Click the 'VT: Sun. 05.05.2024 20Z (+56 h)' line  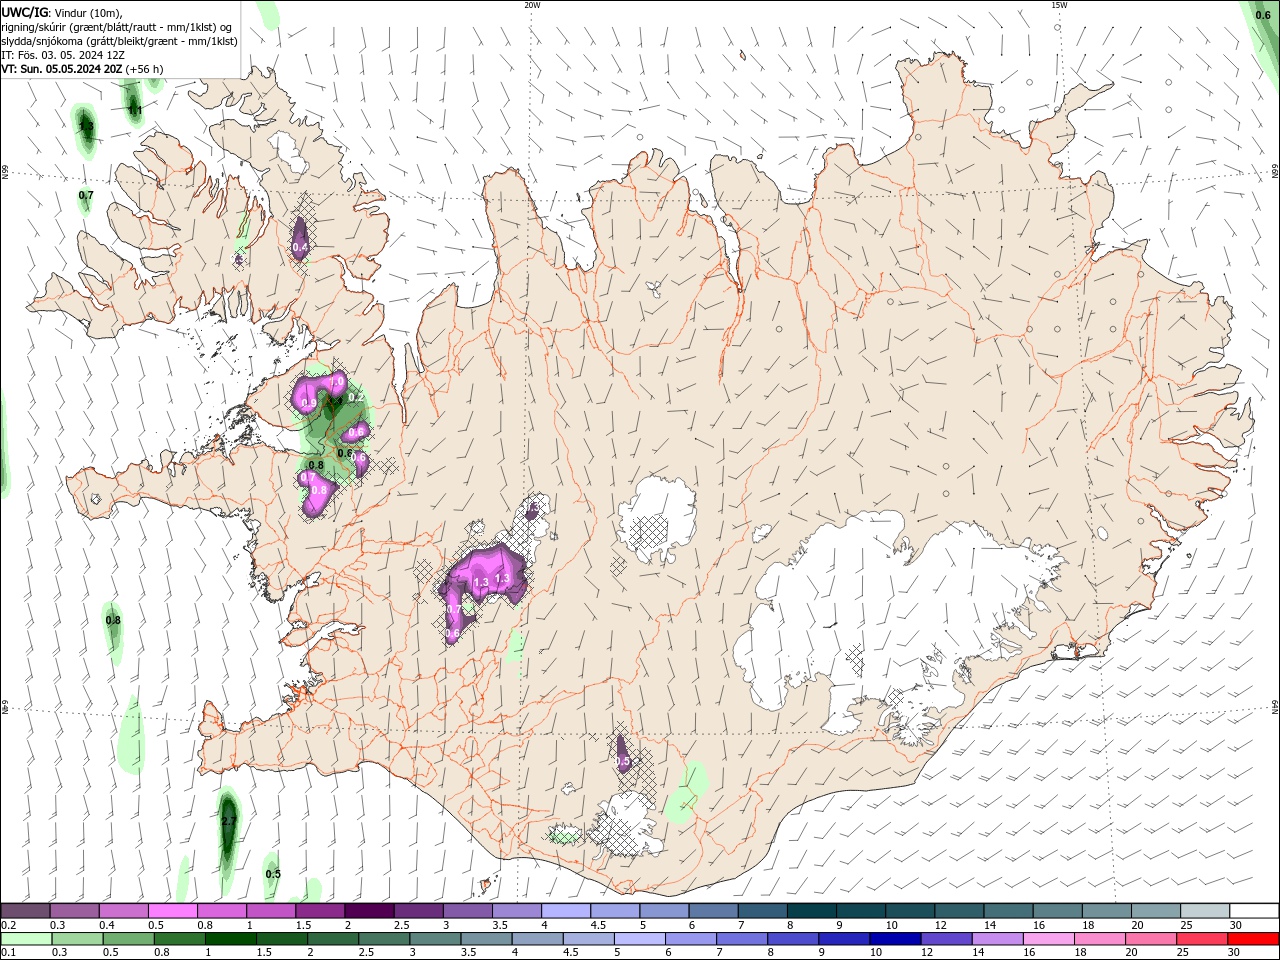pyautogui.click(x=82, y=69)
